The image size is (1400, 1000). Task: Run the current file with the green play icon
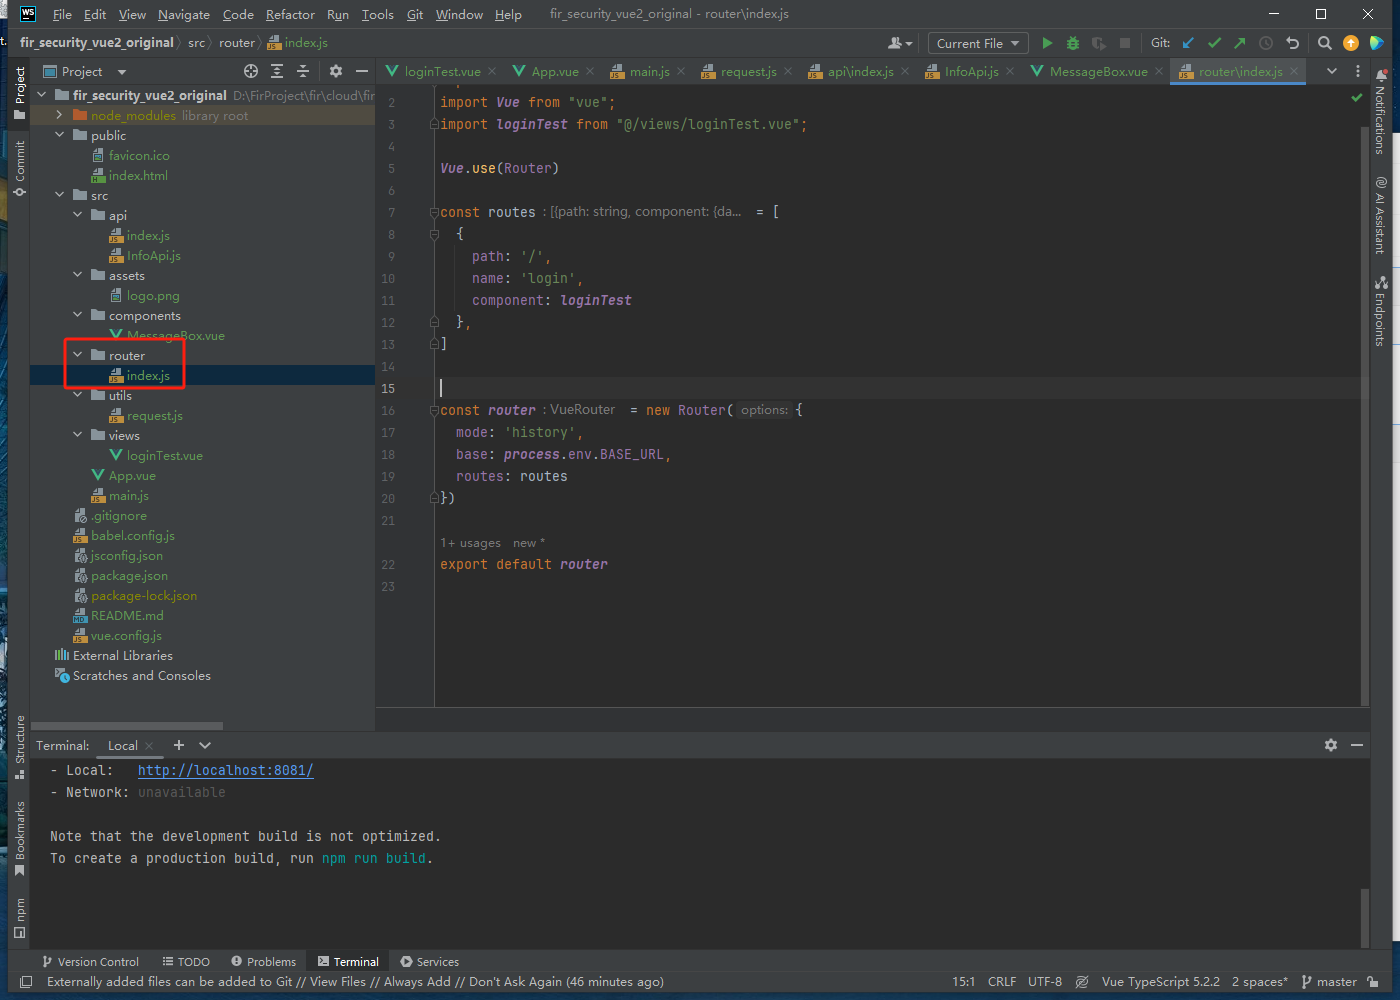(1047, 43)
